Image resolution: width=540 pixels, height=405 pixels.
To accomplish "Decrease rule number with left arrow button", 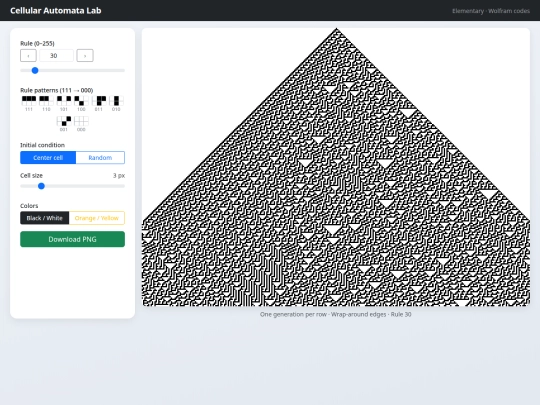I will click(x=28, y=55).
